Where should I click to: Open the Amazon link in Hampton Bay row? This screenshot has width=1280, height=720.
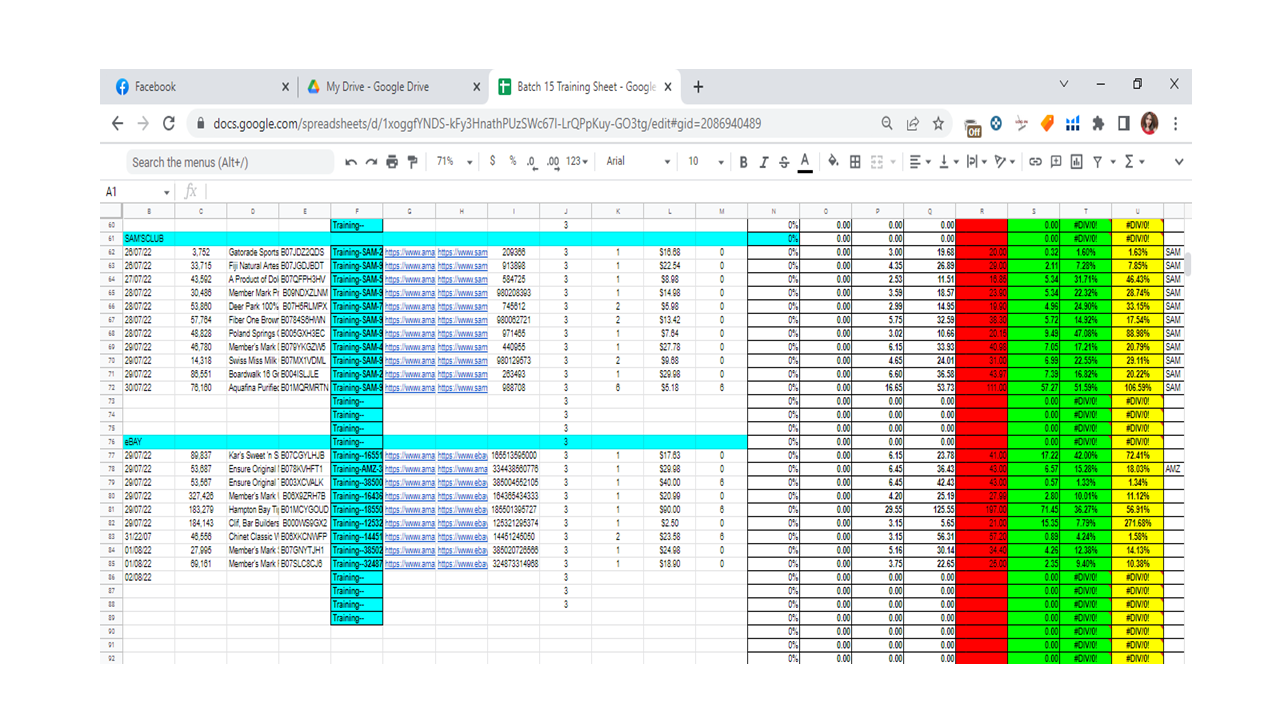pyautogui.click(x=409, y=509)
